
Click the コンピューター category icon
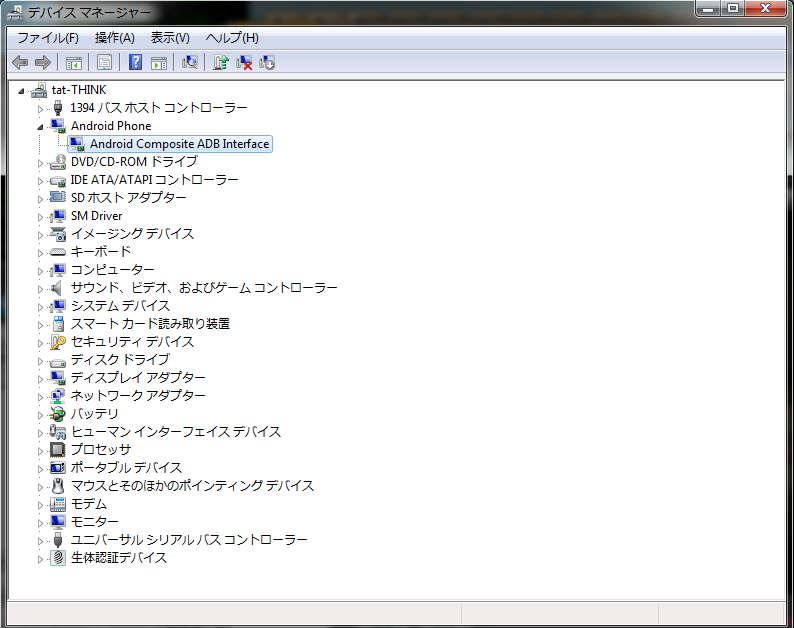[58, 270]
